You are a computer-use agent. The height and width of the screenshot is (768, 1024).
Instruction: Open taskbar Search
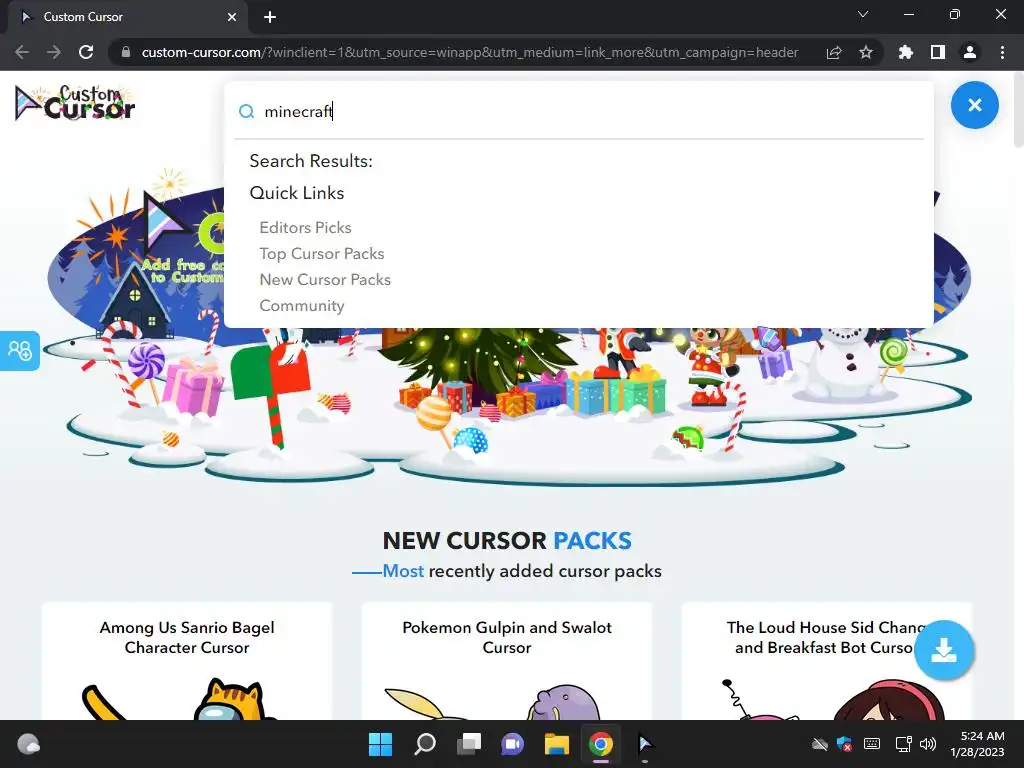click(424, 744)
